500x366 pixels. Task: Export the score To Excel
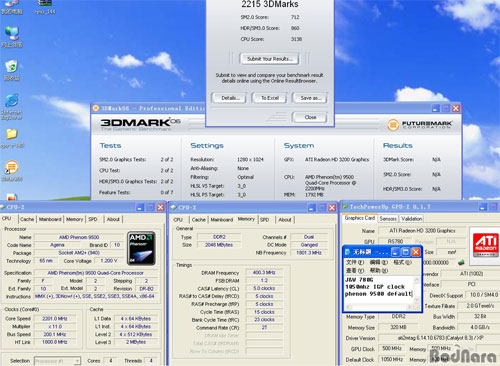point(270,98)
